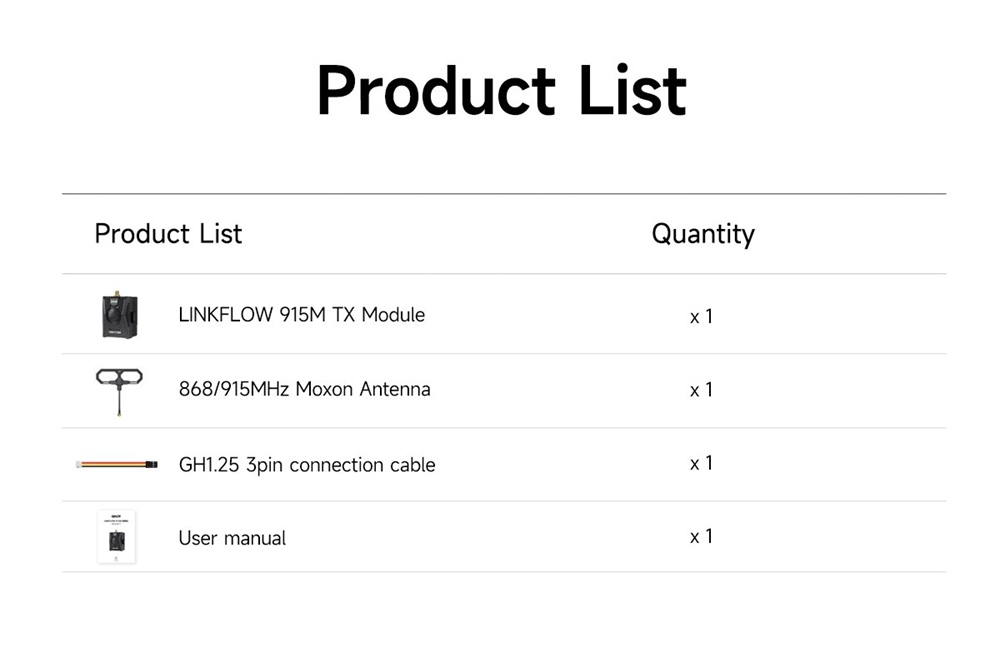Select the large Product List page title
Viewport: 1000px width, 672px height.
pyautogui.click(x=501, y=91)
